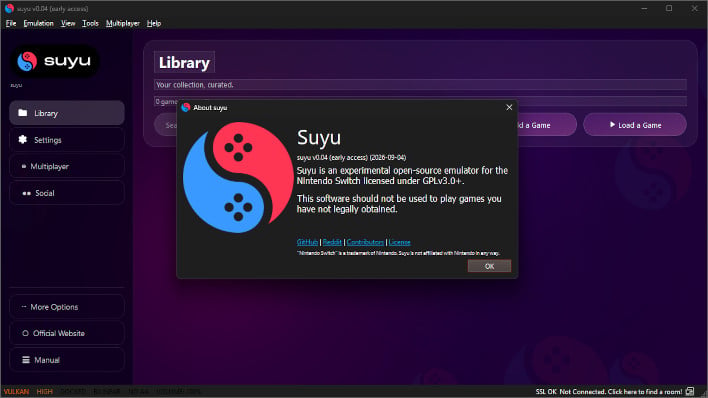The height and width of the screenshot is (398, 708).
Task: Click the suyu logo in the sidebar
Action: 54,61
